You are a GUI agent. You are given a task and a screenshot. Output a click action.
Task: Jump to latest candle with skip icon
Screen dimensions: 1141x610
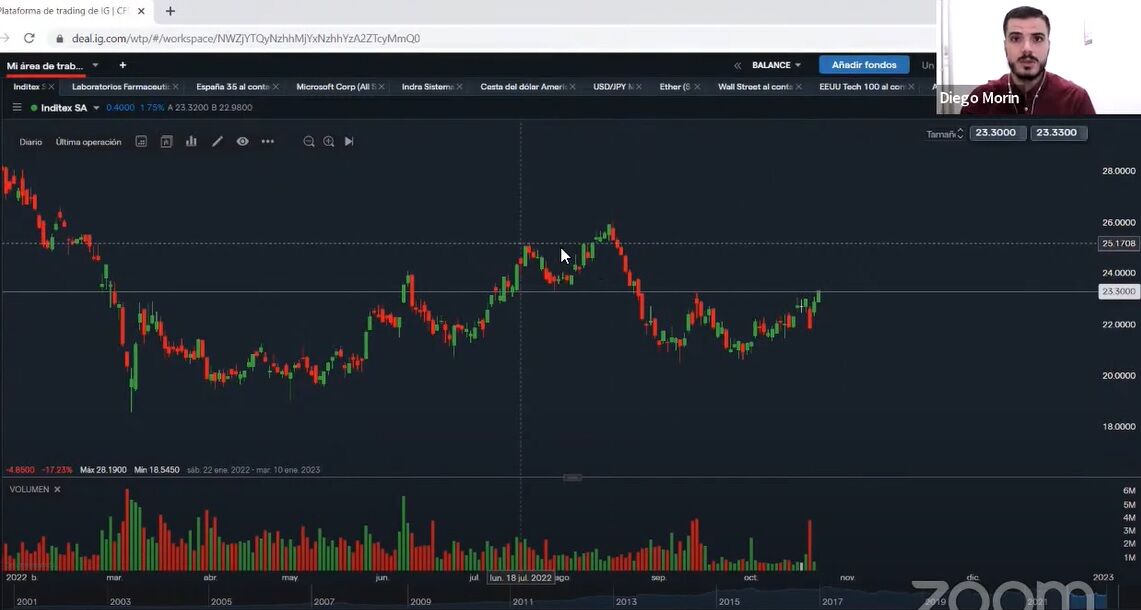[349, 141]
